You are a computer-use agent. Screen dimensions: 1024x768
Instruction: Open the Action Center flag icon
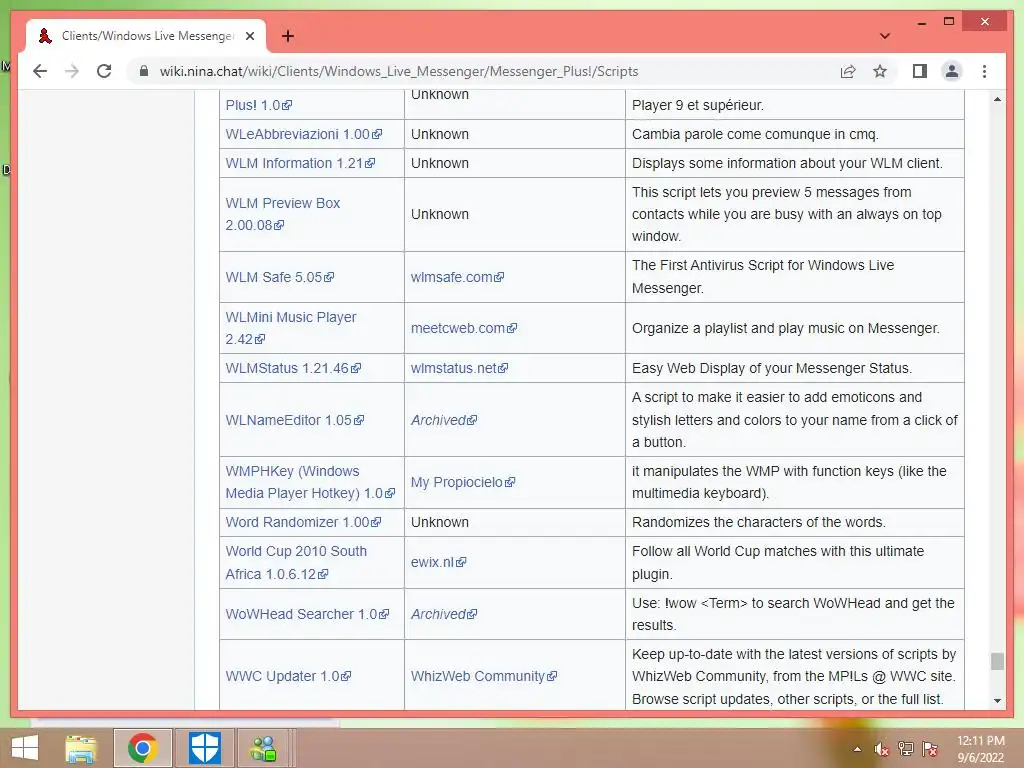coord(930,748)
